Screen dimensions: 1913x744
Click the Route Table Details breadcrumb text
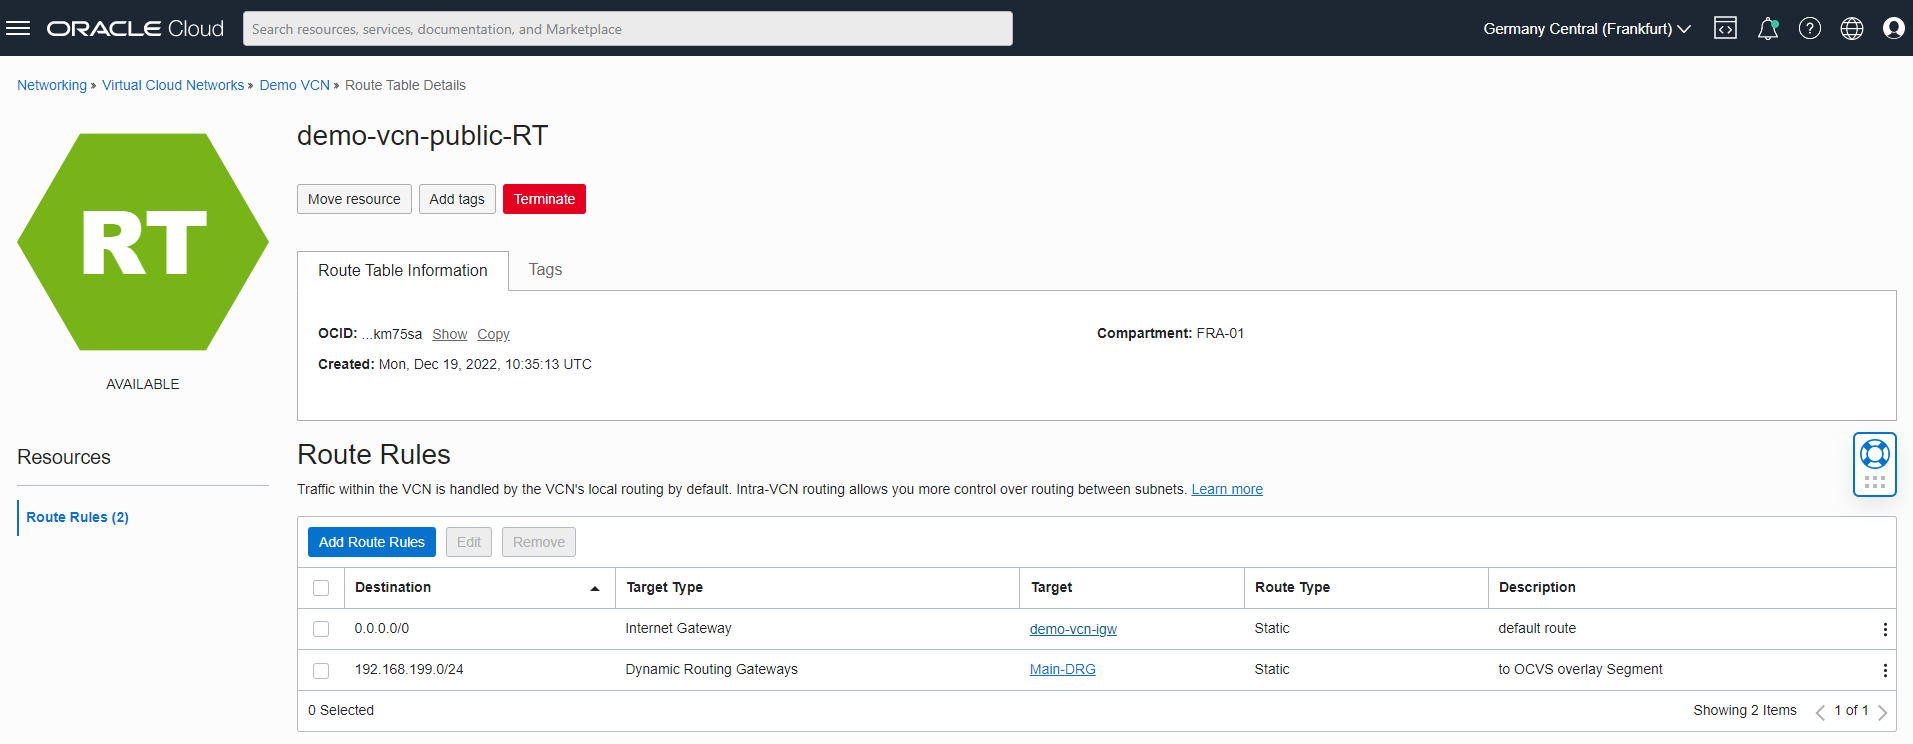tap(405, 85)
